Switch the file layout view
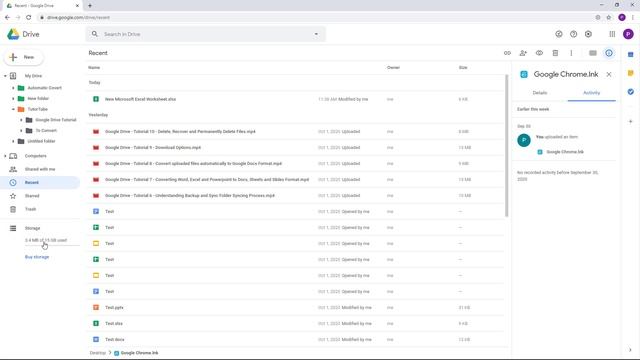 pyautogui.click(x=593, y=53)
